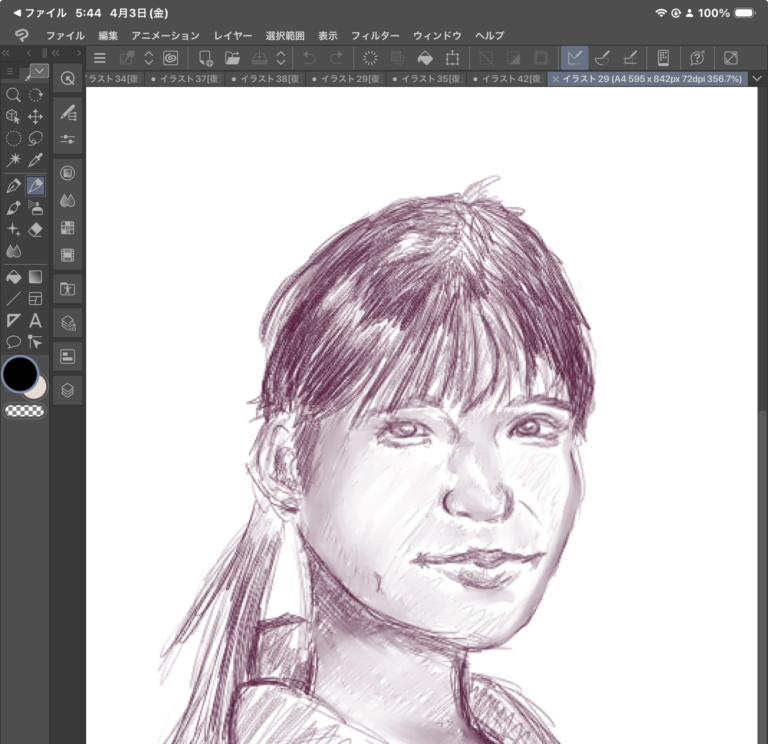This screenshot has width=768, height=744.
Task: Select the Fill bucket tool
Action: tap(13, 276)
